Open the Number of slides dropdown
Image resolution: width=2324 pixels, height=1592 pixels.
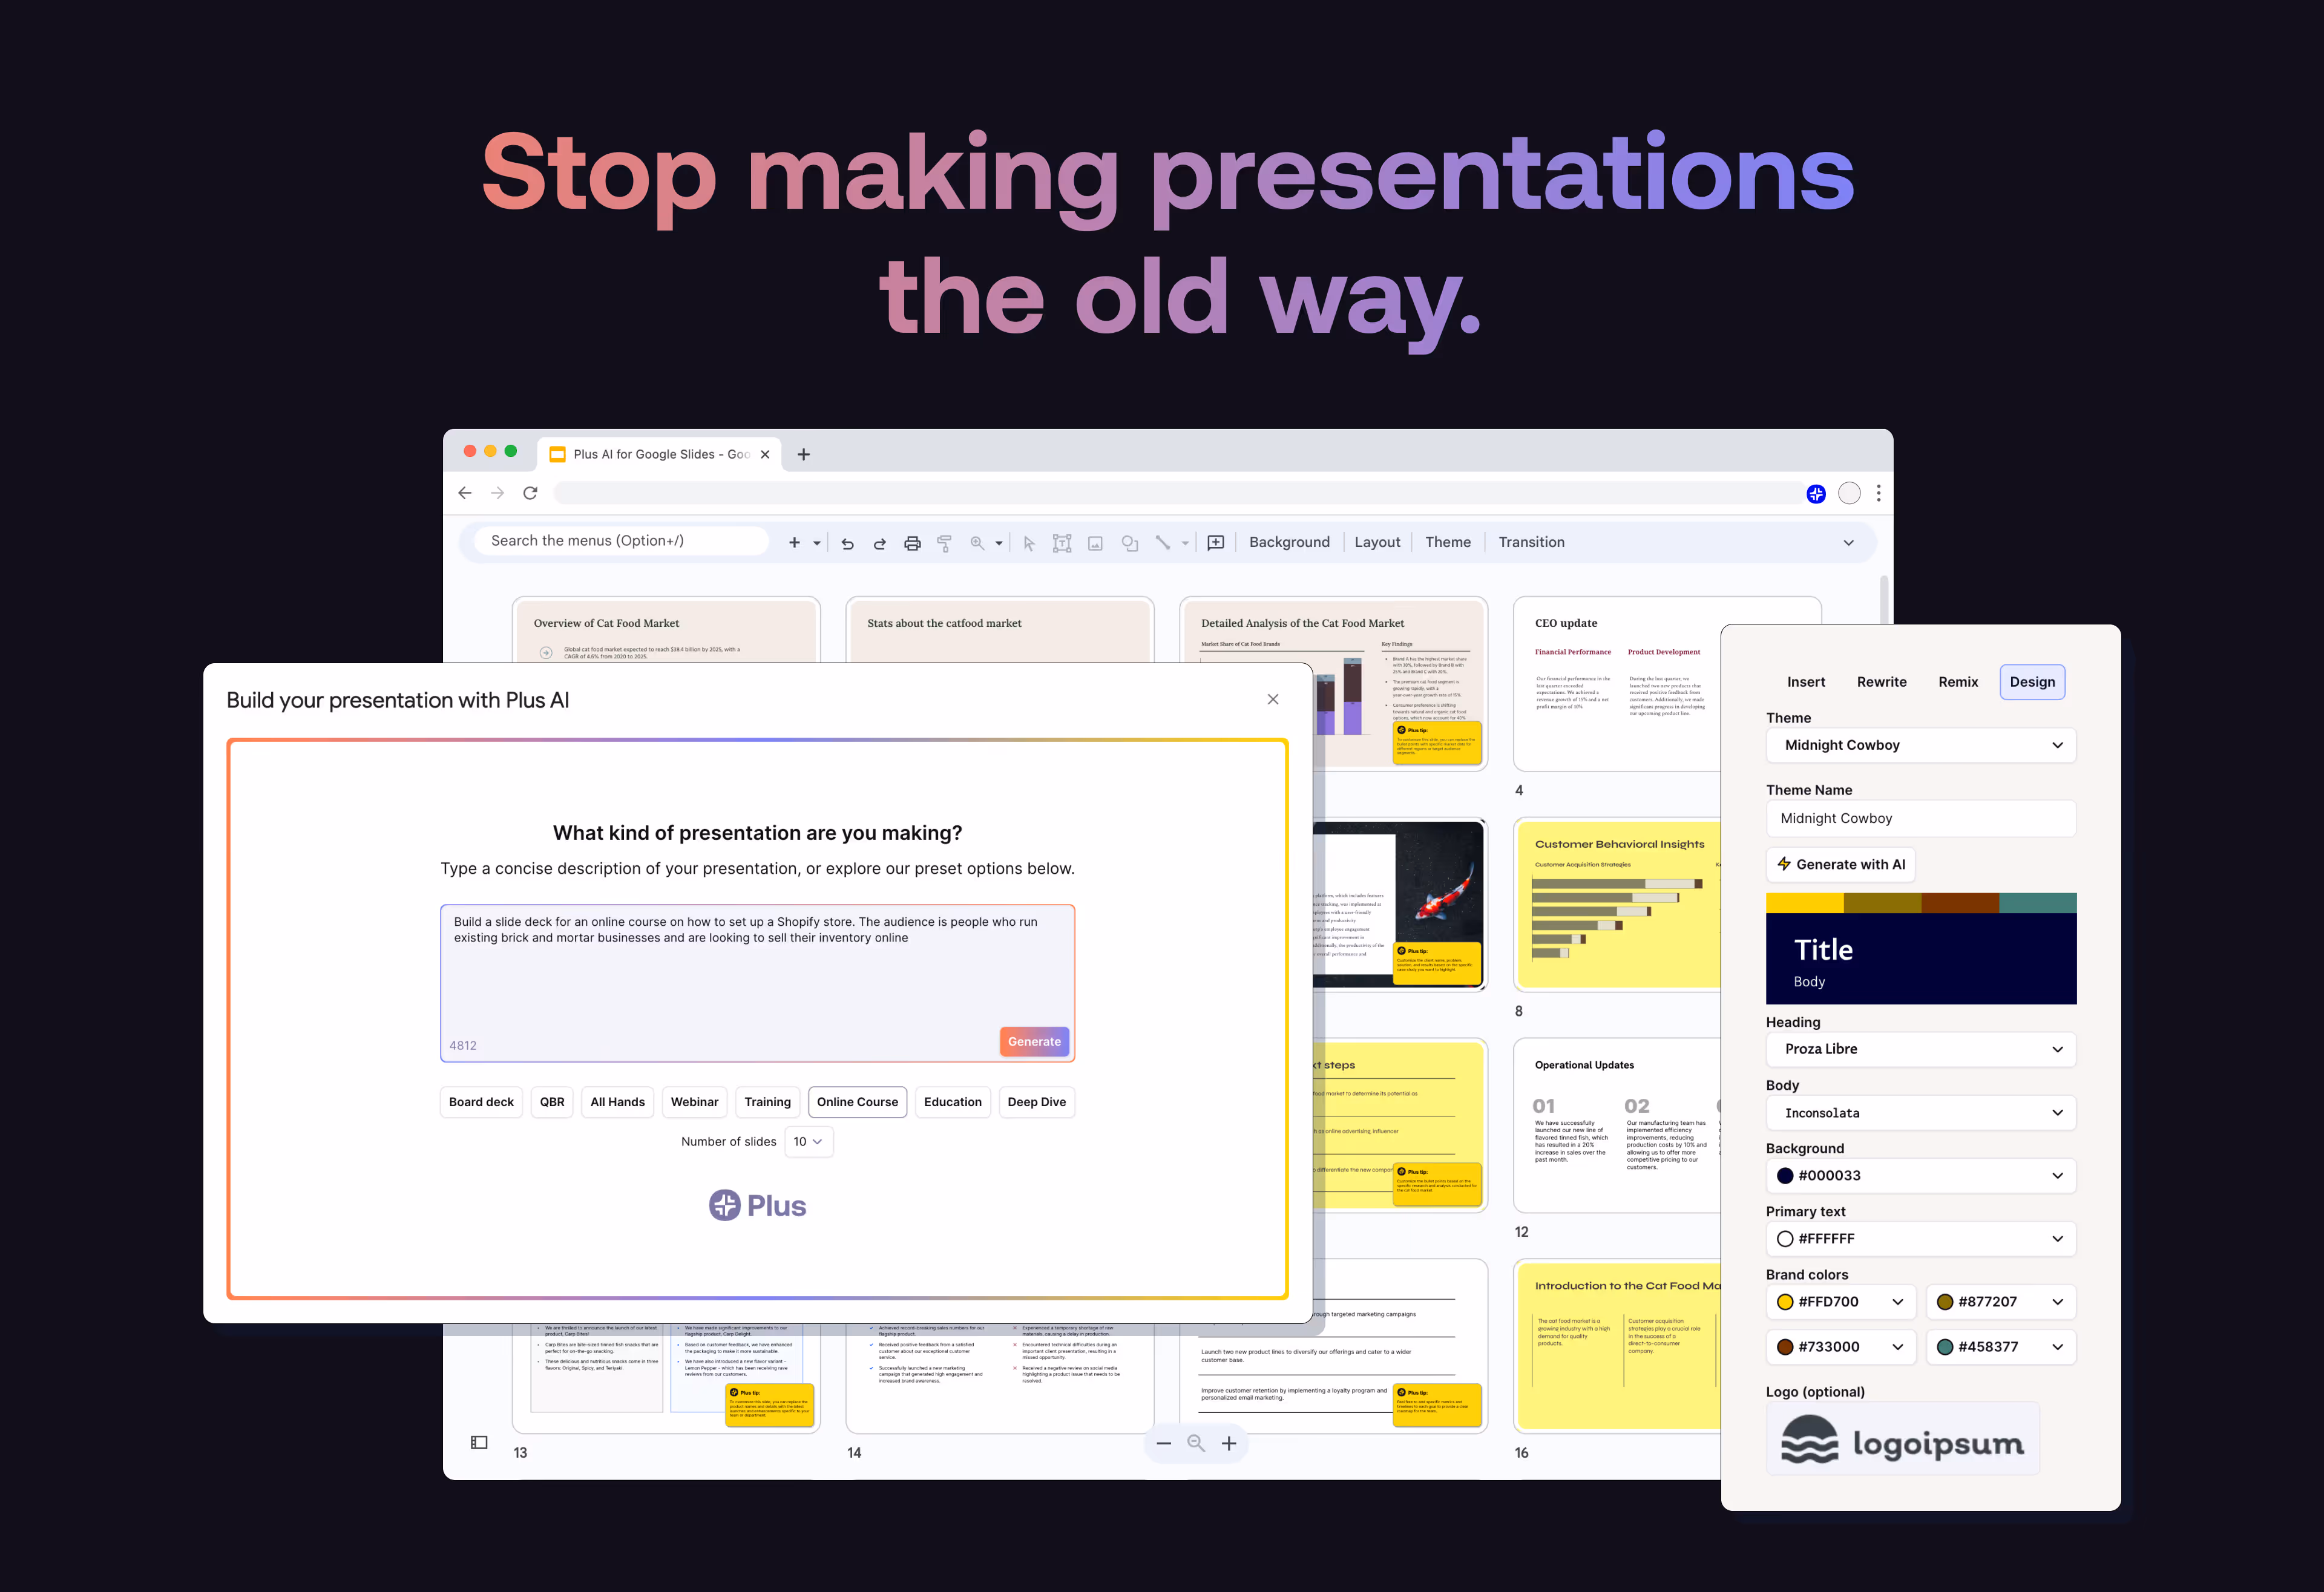[808, 1141]
